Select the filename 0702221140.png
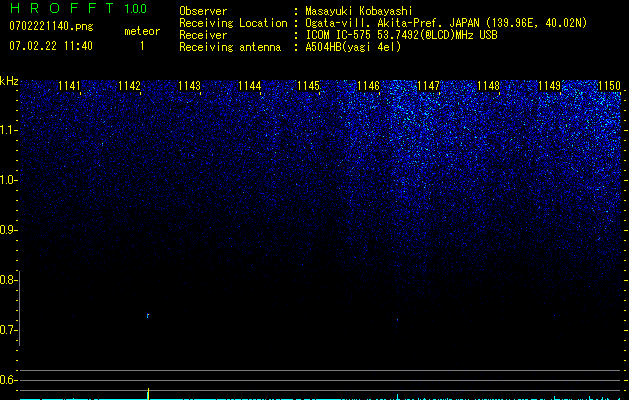This screenshot has width=629, height=400. pyautogui.click(x=51, y=27)
